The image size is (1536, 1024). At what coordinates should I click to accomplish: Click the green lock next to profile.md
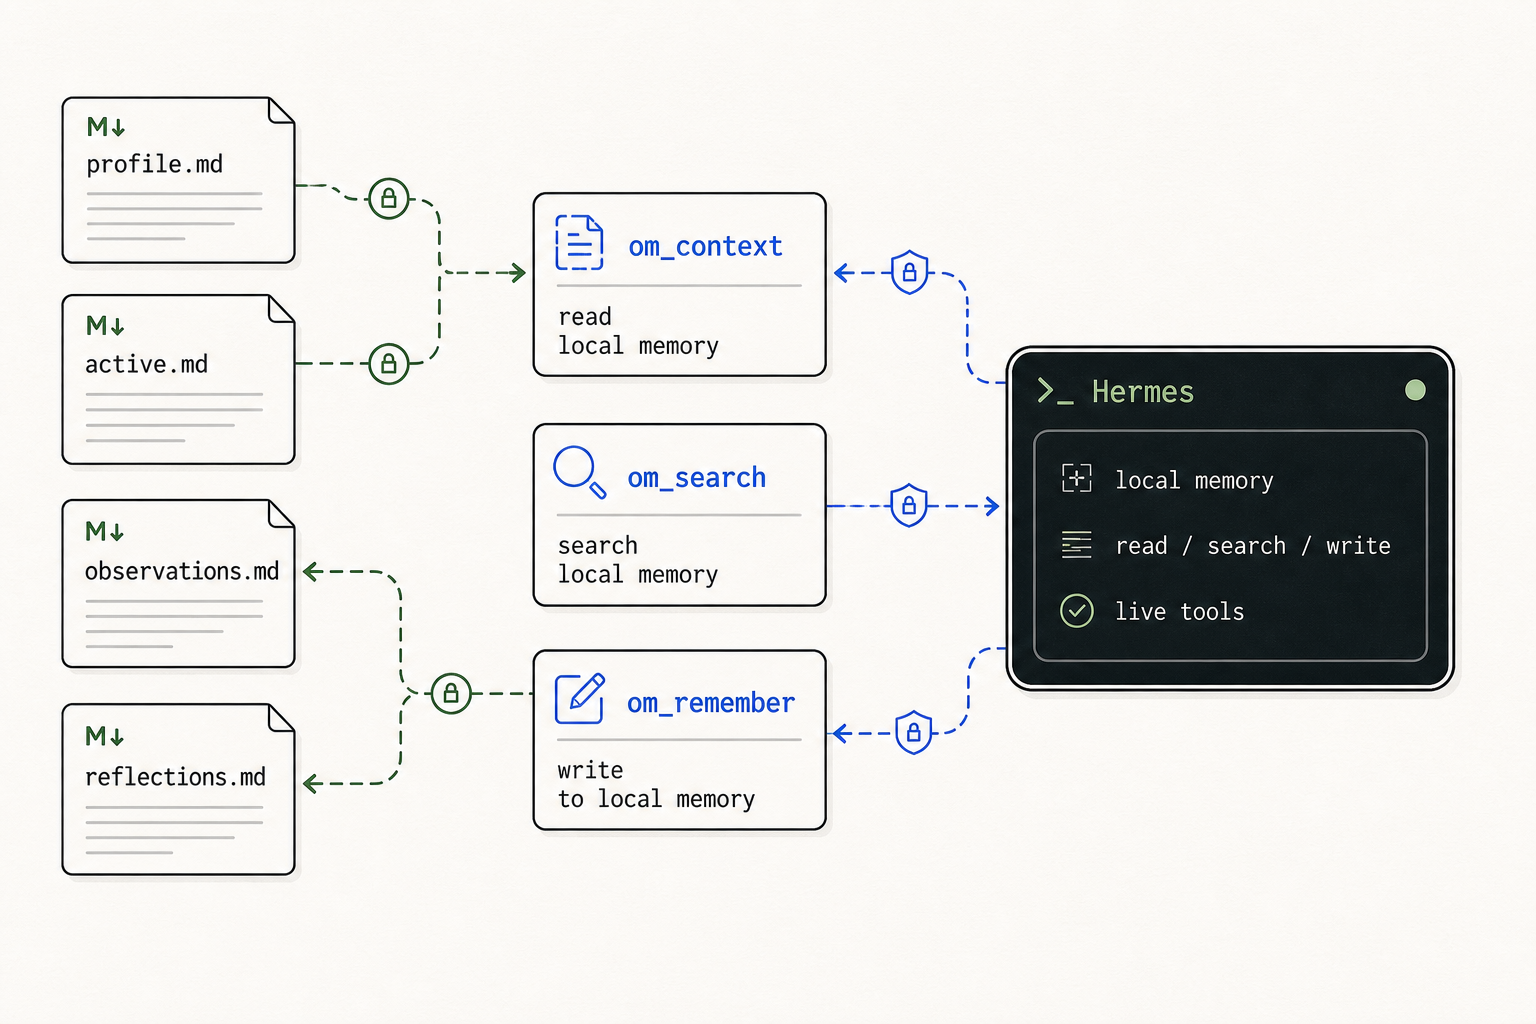pos(389,198)
